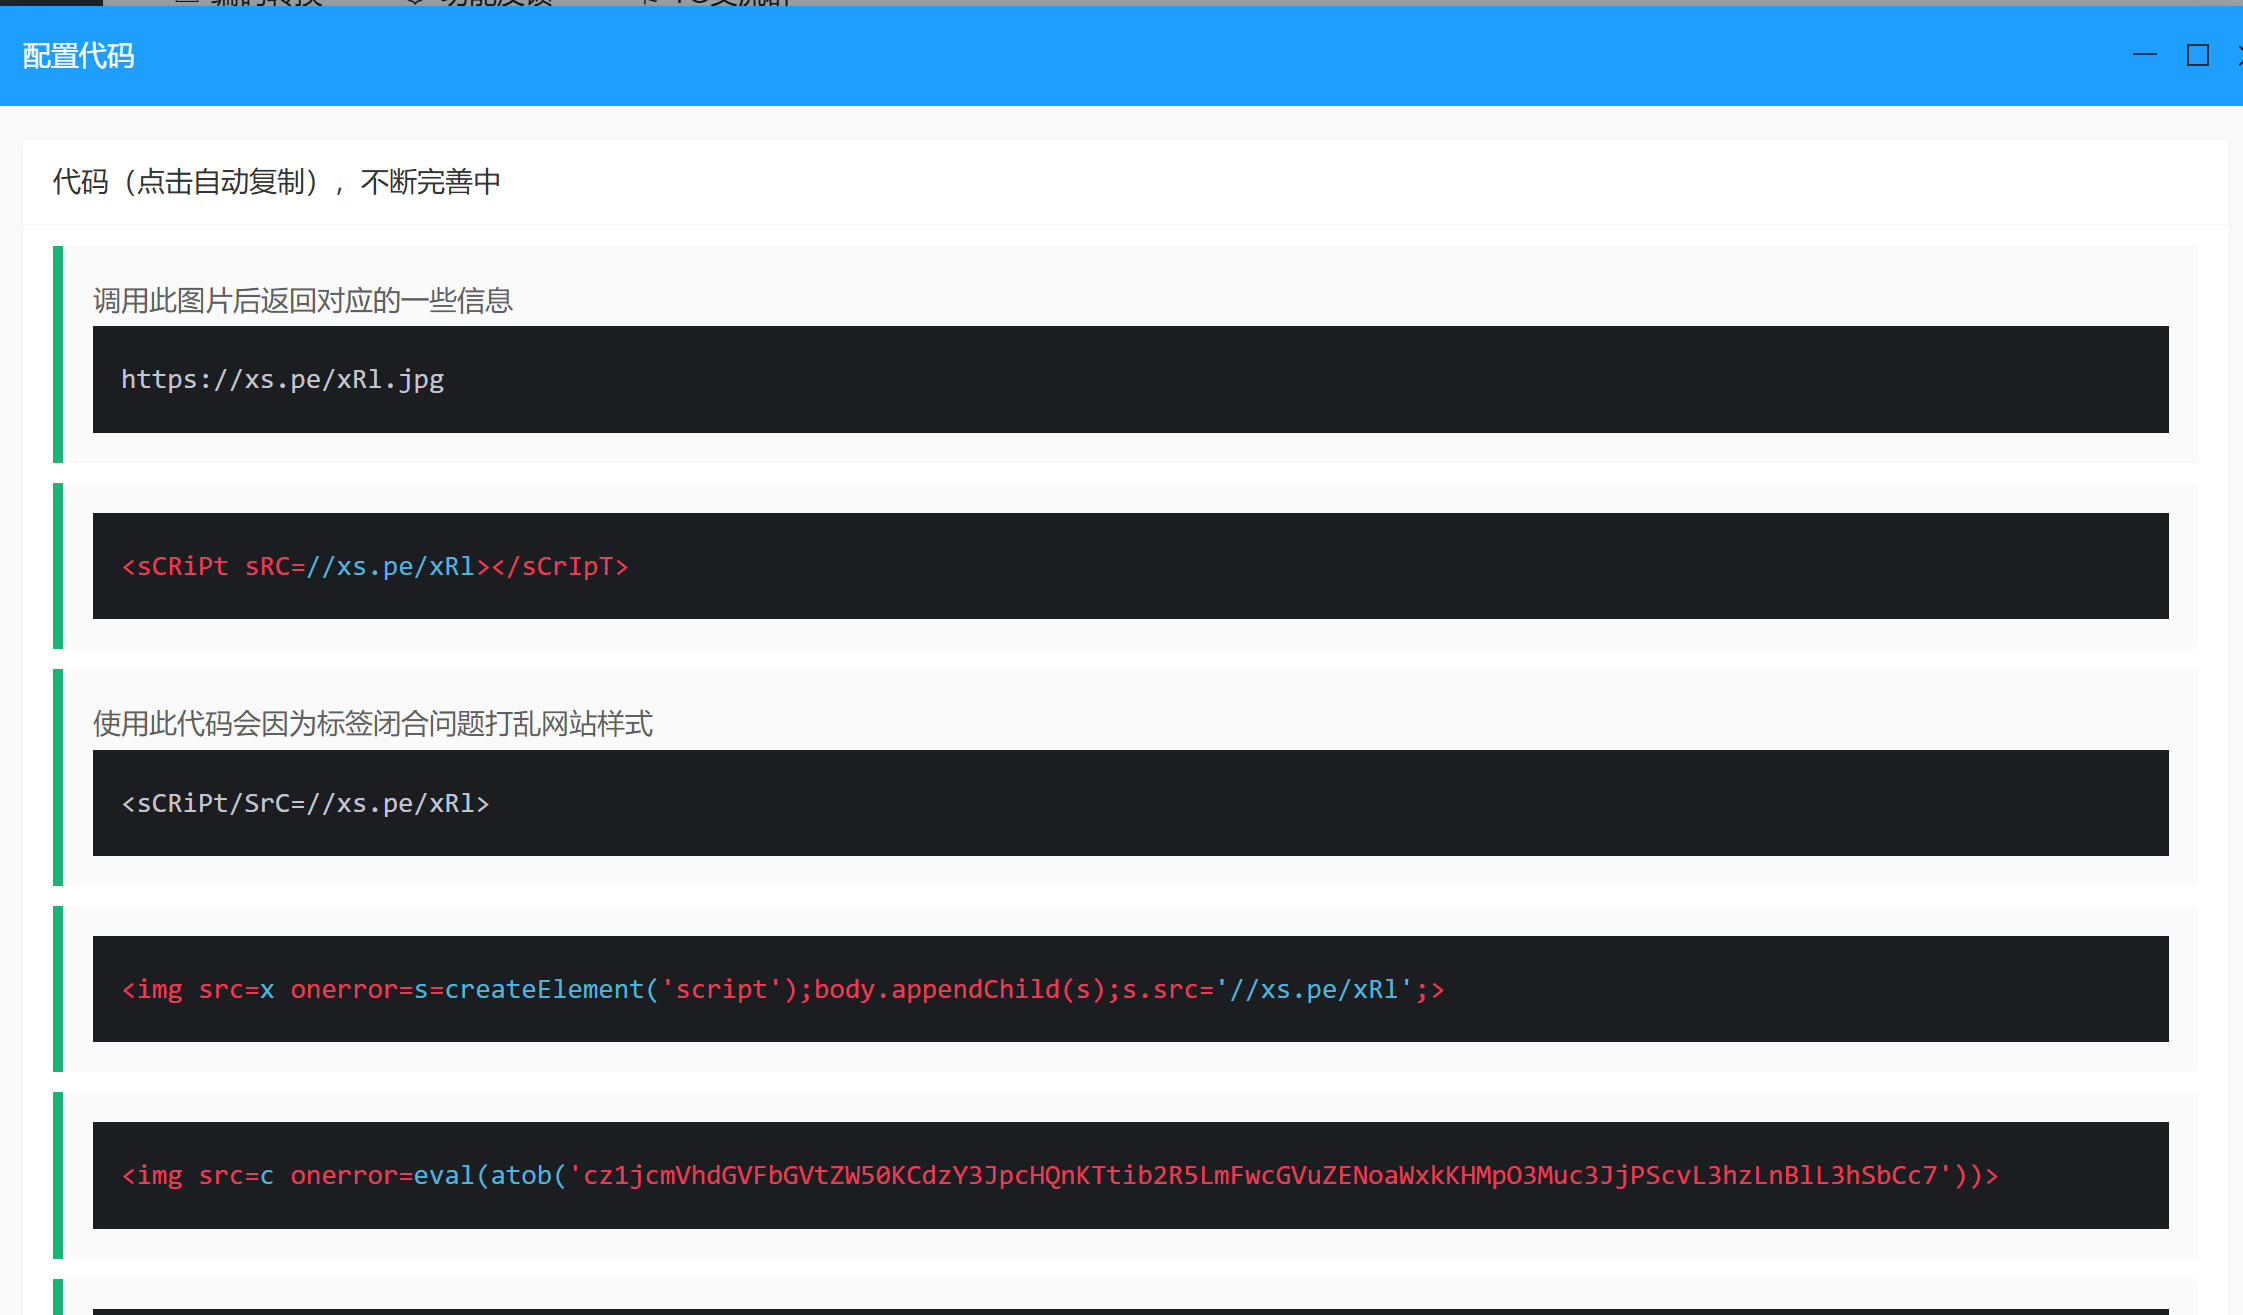Click the green bar beside the image URL block
Image resolution: width=2243 pixels, height=1315 pixels.
pos(58,354)
